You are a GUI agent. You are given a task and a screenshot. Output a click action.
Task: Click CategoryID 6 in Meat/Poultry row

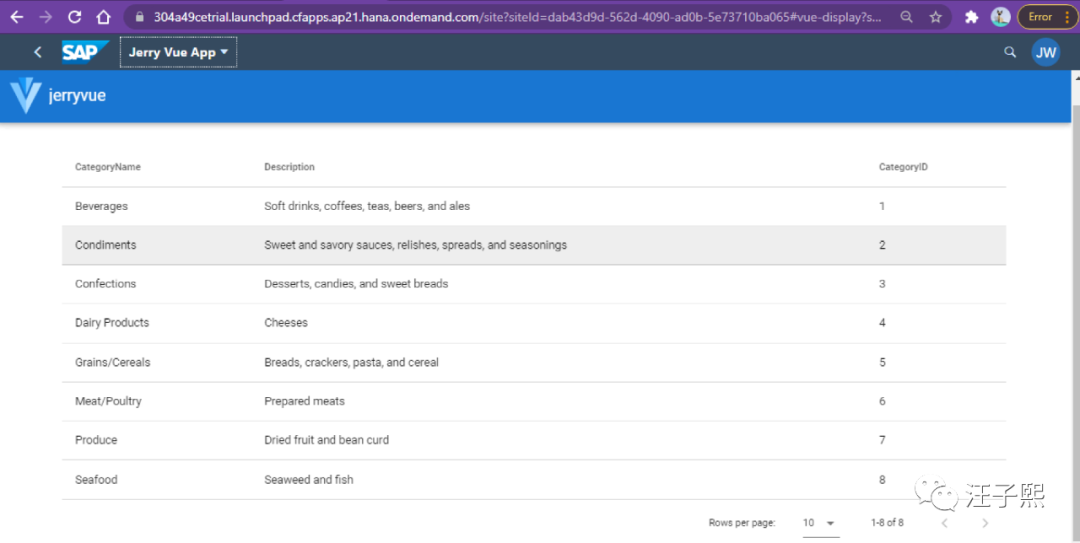(x=882, y=401)
